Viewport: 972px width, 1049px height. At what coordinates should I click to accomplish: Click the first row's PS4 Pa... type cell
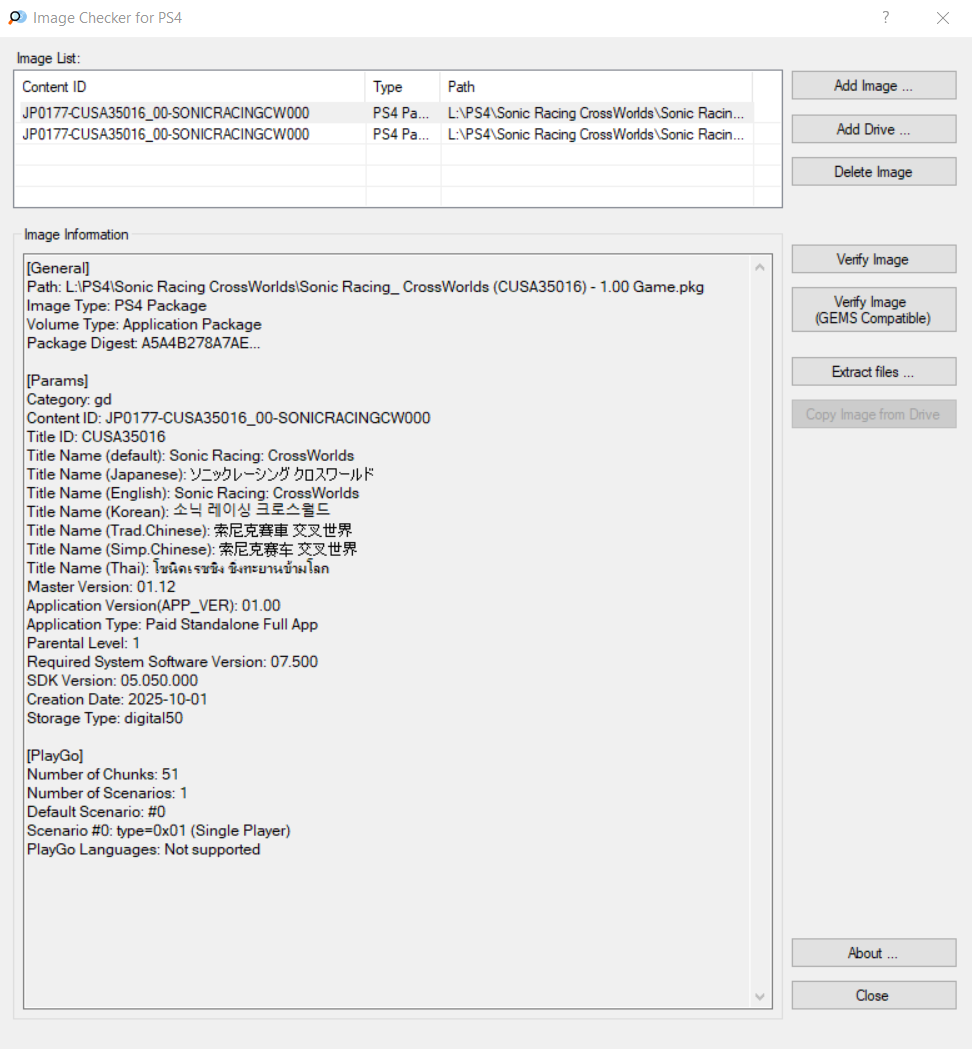coord(401,113)
